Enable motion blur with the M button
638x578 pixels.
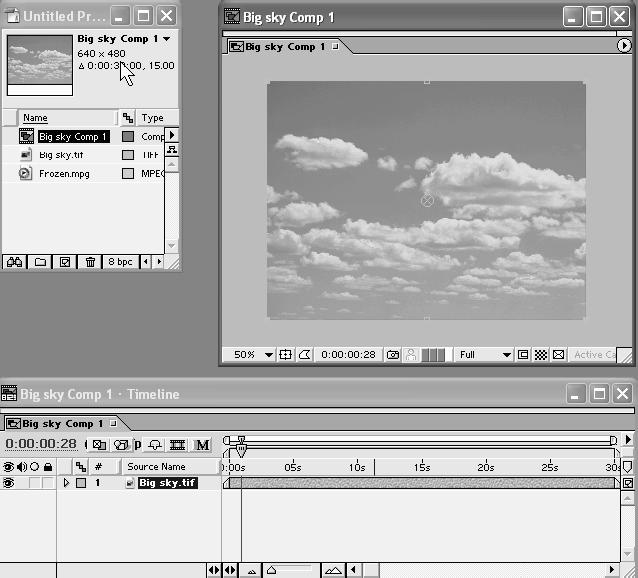(202, 445)
